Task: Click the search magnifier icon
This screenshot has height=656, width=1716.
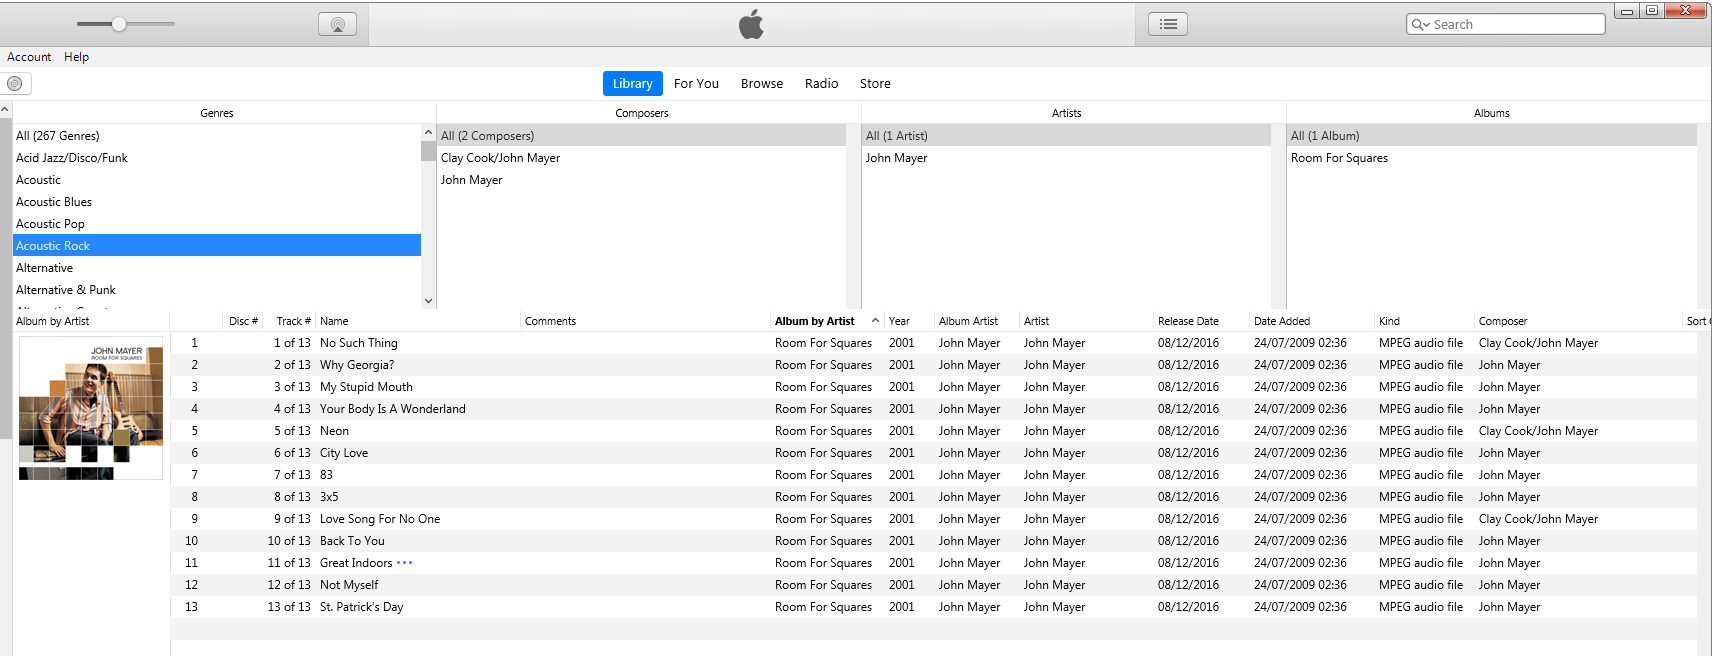Action: pyautogui.click(x=1420, y=25)
